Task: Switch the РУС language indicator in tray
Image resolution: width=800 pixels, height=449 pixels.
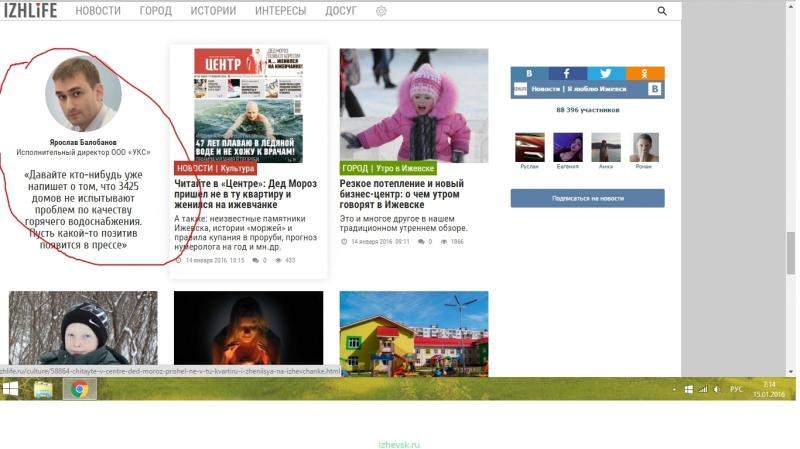Action: [735, 389]
